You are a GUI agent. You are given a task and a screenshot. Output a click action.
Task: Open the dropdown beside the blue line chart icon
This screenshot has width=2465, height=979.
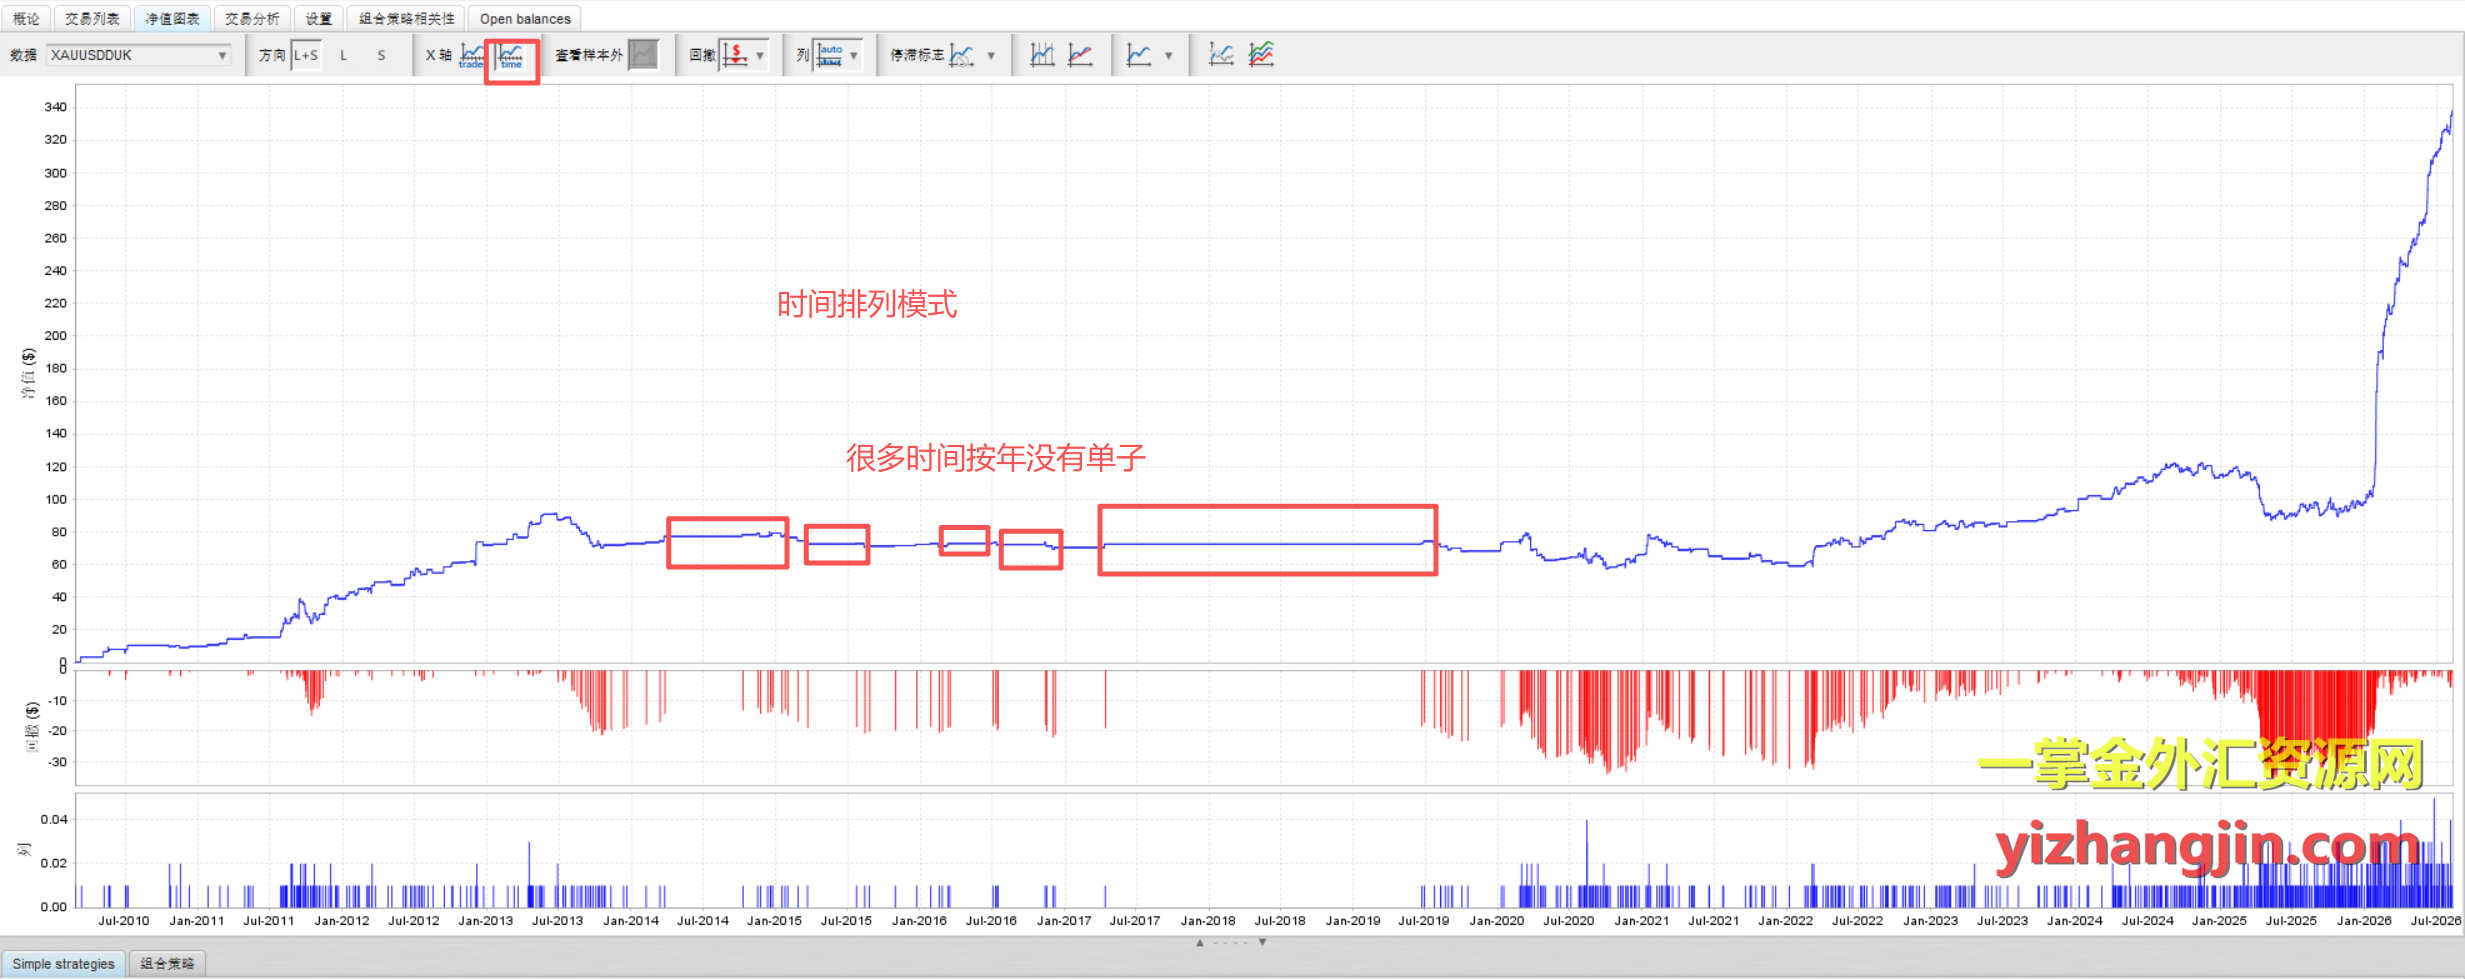coord(1168,55)
